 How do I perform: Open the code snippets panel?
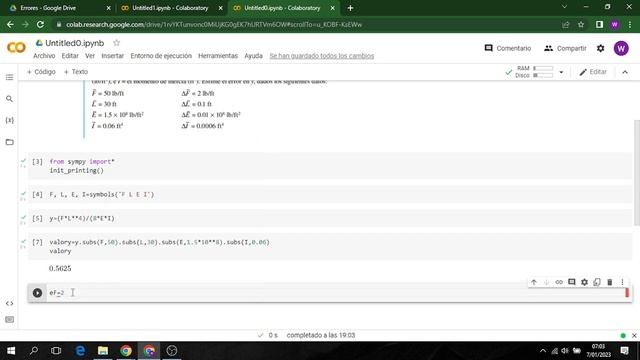pos(9,303)
